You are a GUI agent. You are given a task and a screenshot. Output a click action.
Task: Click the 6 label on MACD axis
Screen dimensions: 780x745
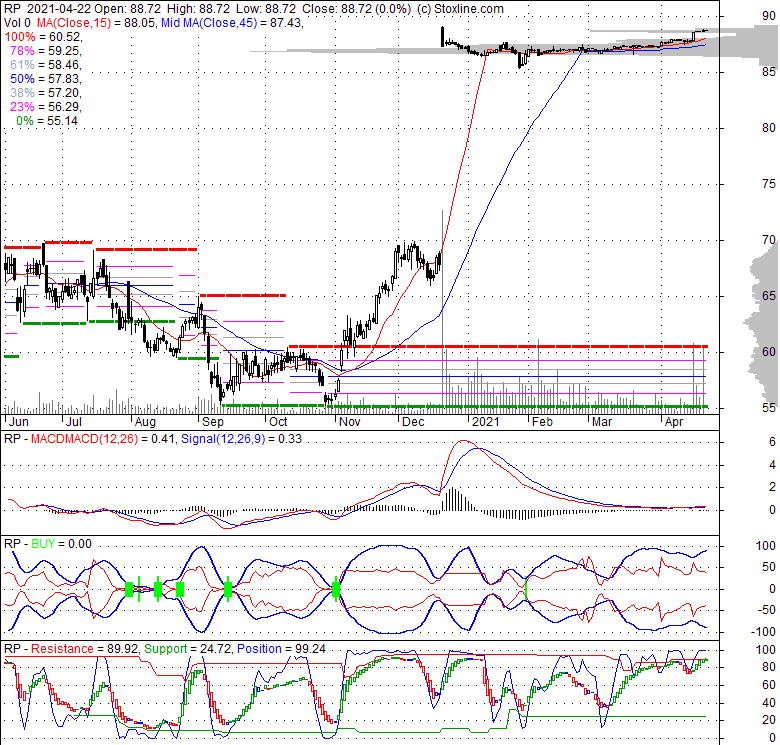tap(772, 442)
